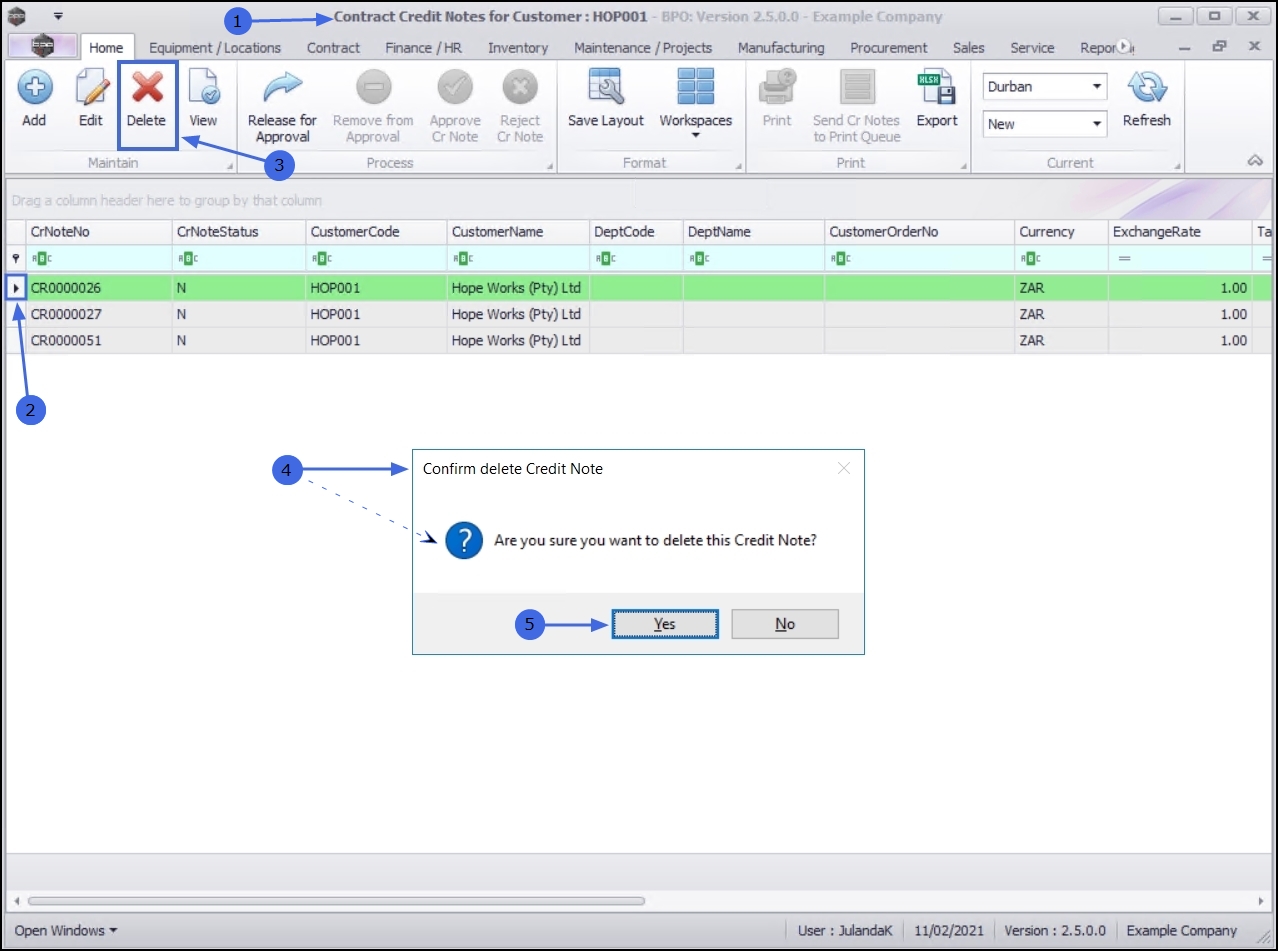
Task: Open the View document icon
Action: [203, 88]
